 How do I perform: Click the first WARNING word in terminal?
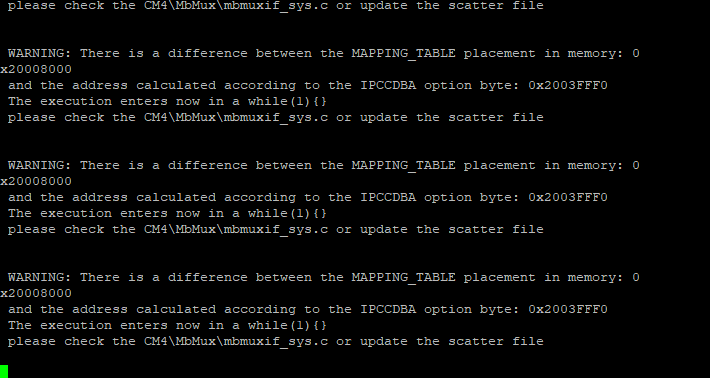click(39, 53)
